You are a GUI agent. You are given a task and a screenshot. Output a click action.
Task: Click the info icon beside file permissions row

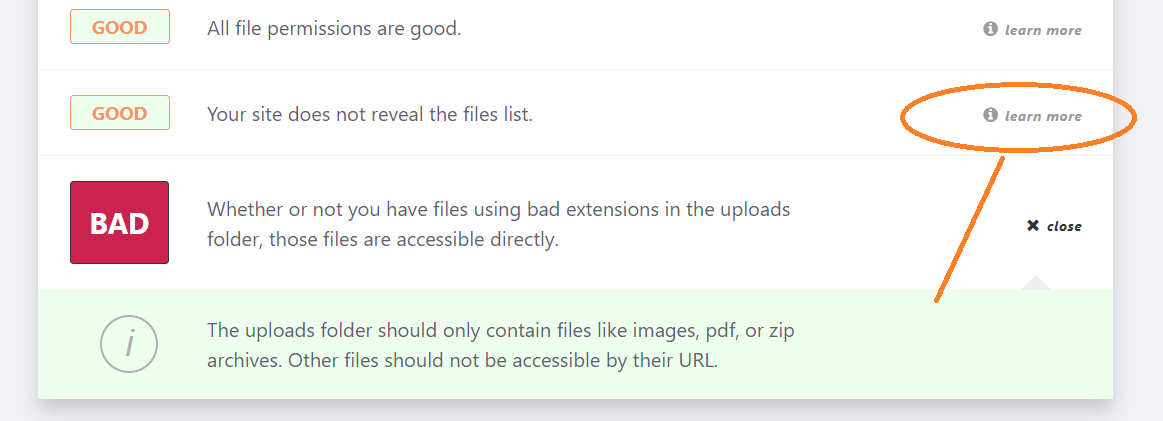tap(990, 29)
